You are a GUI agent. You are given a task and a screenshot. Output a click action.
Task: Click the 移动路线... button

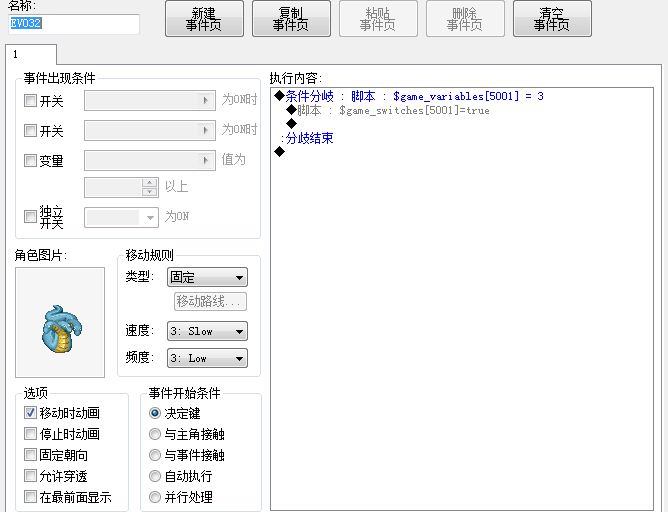click(210, 302)
